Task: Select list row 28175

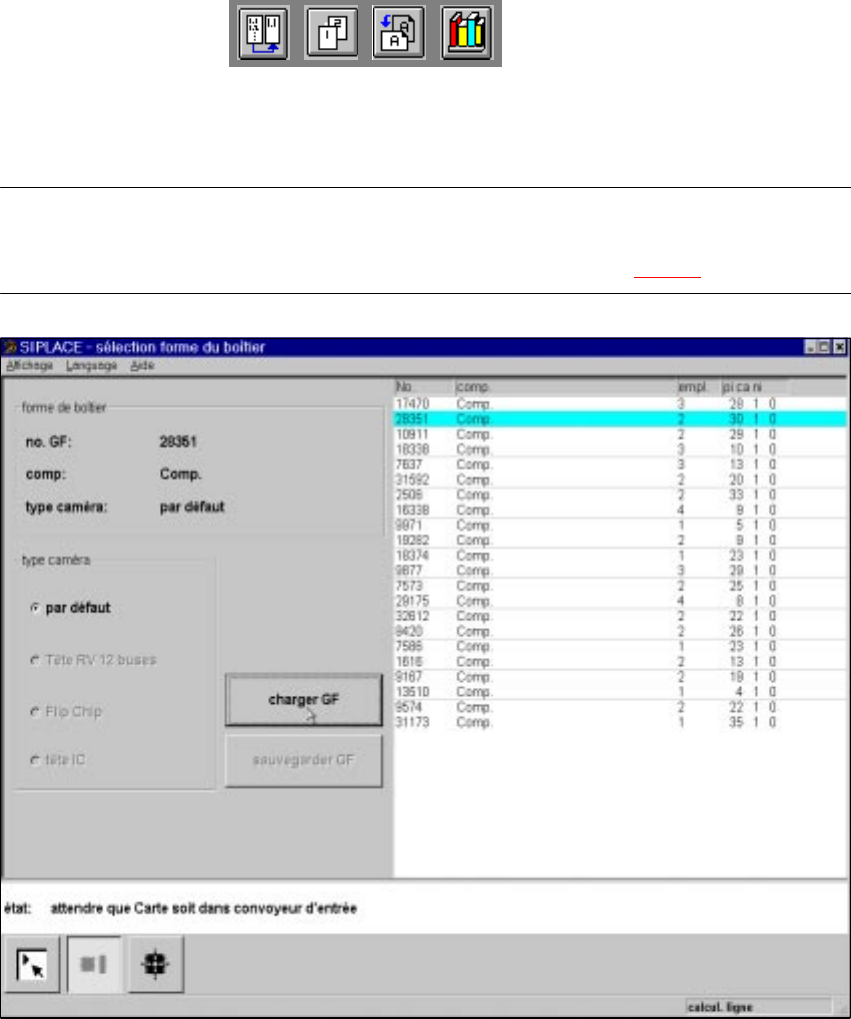Action: click(620, 601)
